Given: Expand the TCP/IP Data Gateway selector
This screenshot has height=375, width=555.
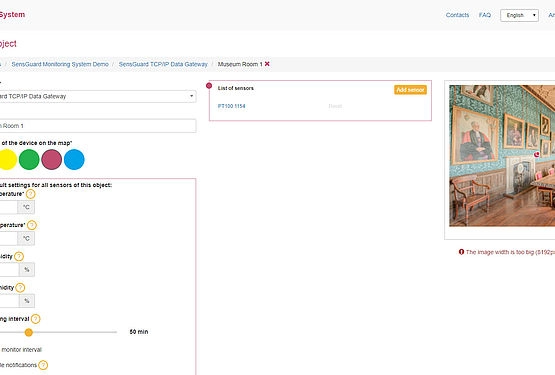Looking at the screenshot, I should coord(96,96).
